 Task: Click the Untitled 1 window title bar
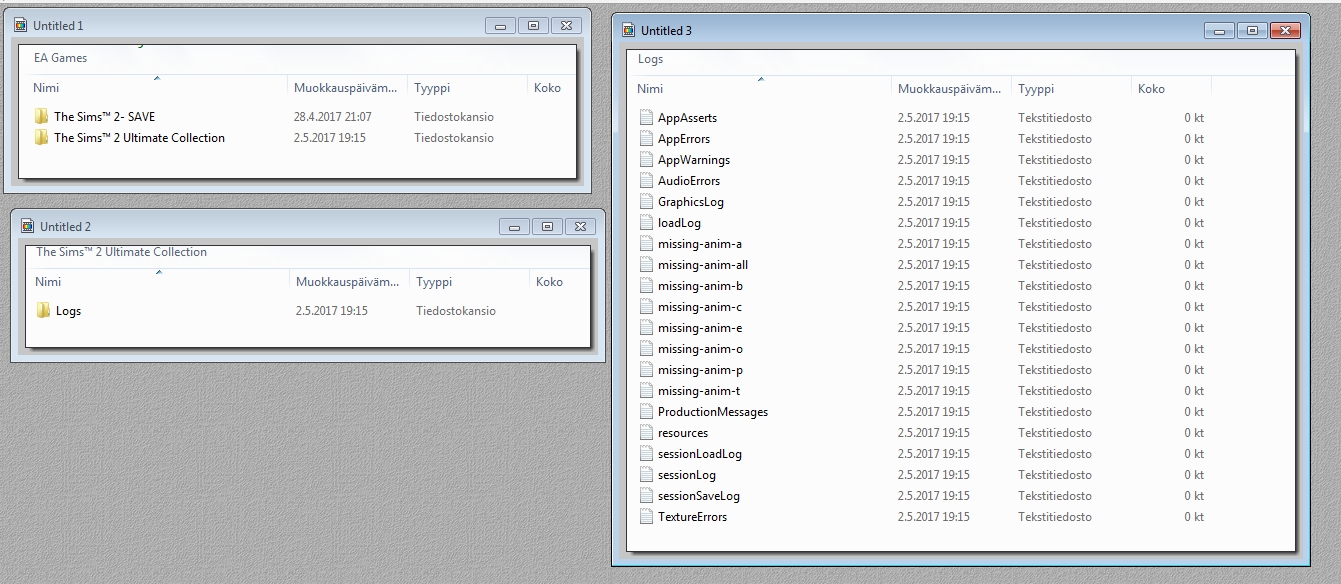click(x=250, y=25)
